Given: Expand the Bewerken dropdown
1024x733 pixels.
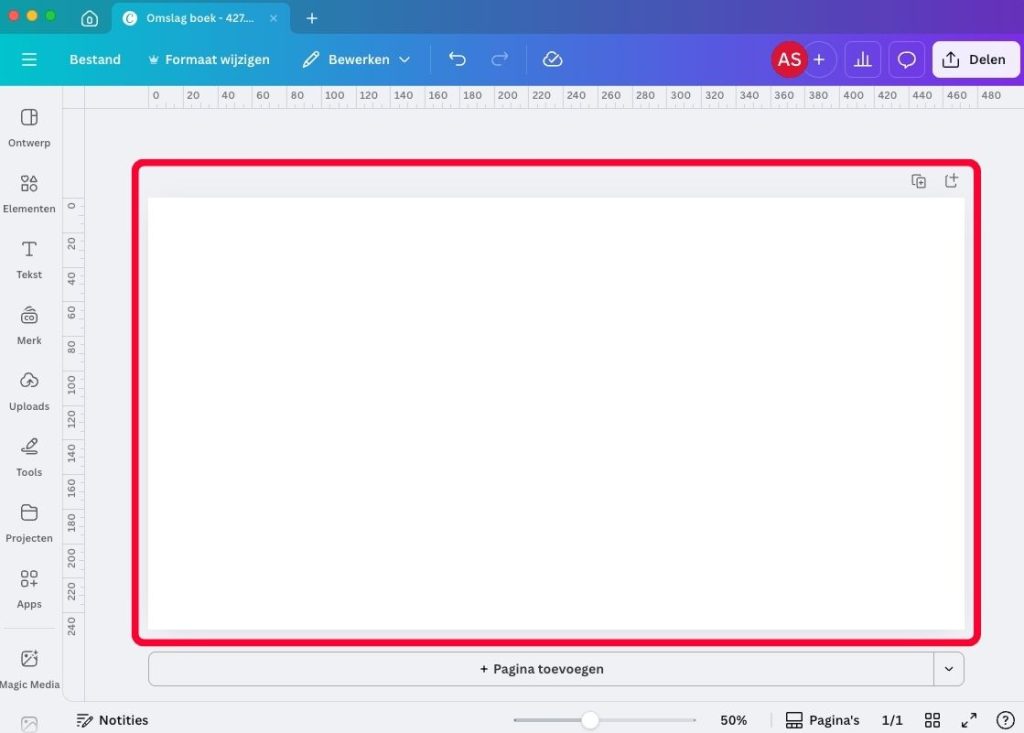Looking at the screenshot, I should pyautogui.click(x=357, y=60).
